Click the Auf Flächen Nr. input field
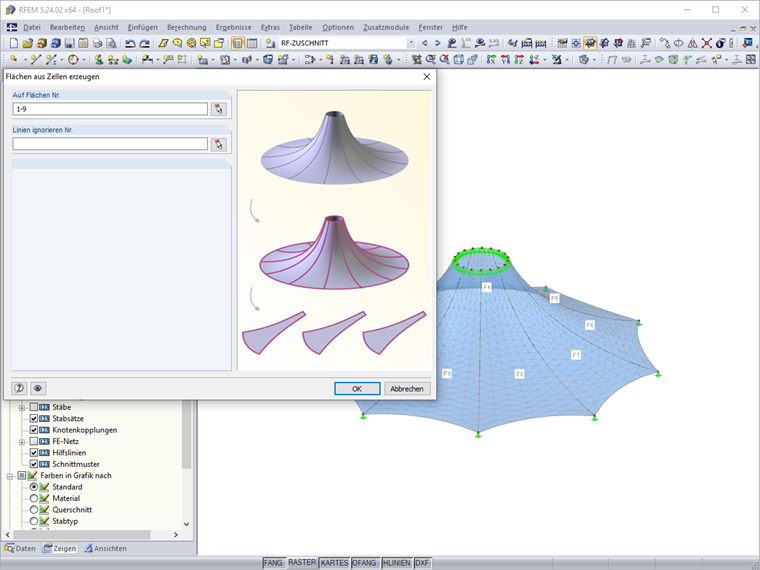The height and width of the screenshot is (570, 760). (x=110, y=109)
